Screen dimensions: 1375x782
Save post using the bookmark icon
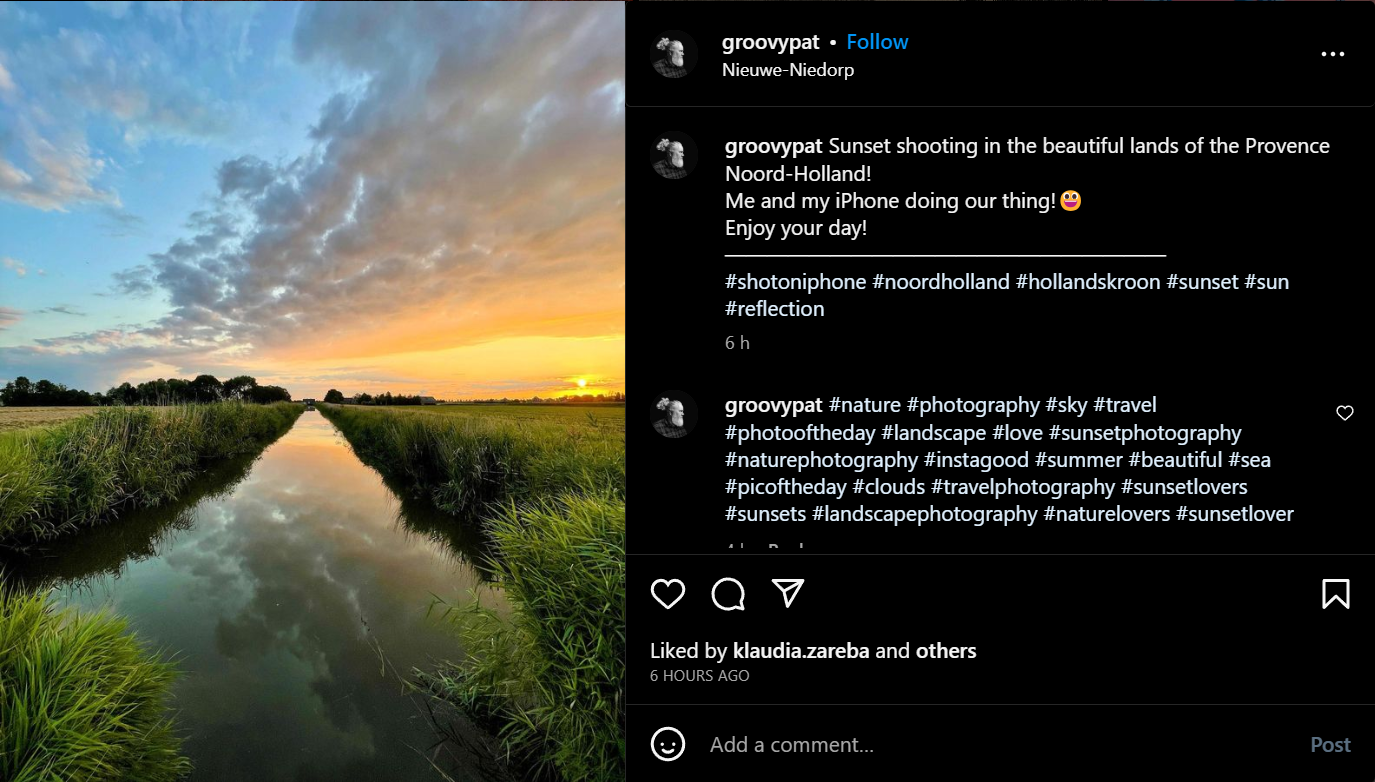coord(1335,594)
